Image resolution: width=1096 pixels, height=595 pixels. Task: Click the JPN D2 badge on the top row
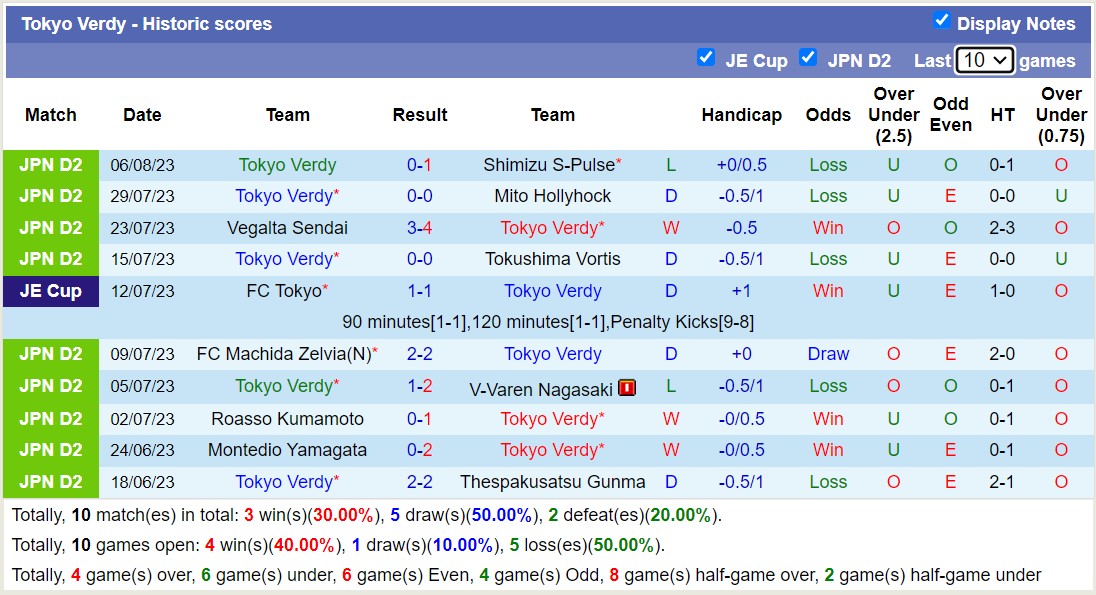point(51,164)
